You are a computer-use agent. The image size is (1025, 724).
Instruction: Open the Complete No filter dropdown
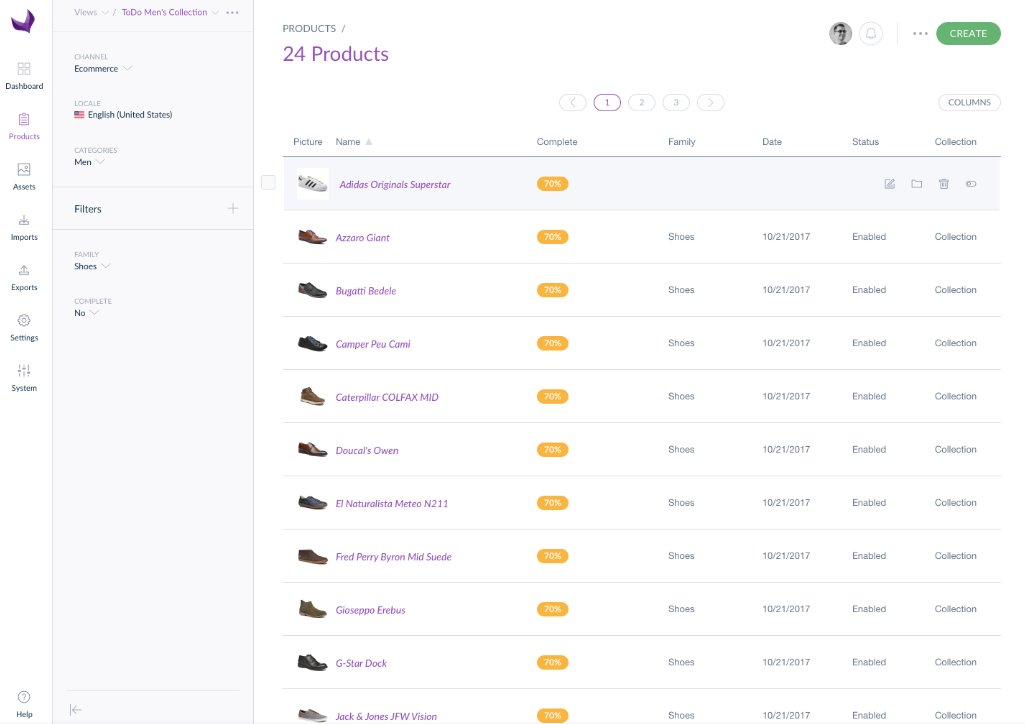pos(87,313)
